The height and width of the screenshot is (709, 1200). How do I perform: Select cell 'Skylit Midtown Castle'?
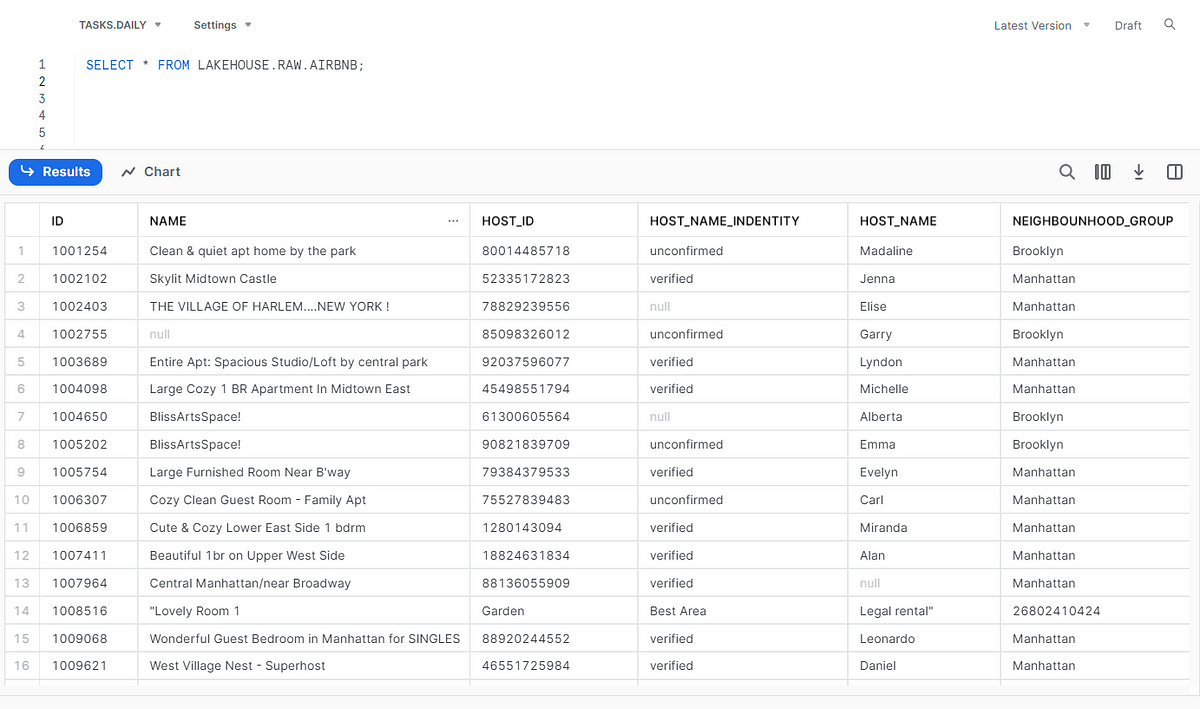point(303,279)
